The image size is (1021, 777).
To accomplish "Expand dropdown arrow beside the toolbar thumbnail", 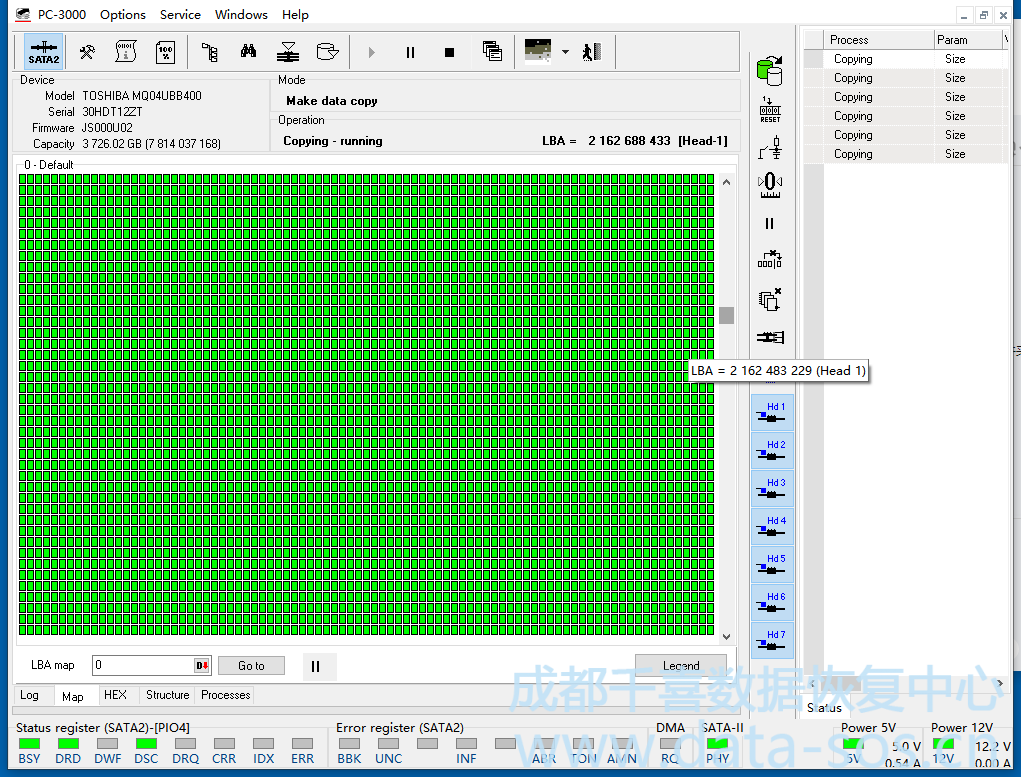I will [x=565, y=52].
